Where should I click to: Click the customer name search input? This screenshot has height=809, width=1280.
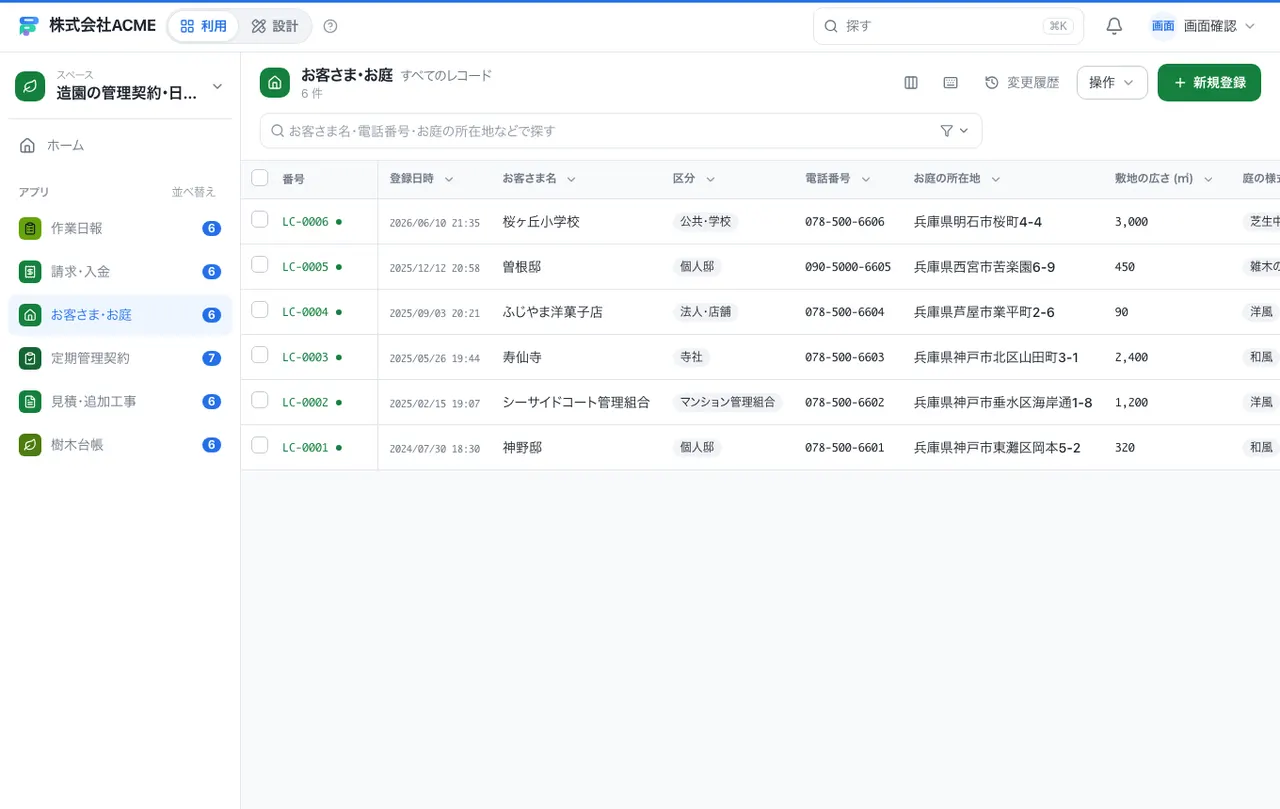point(620,131)
